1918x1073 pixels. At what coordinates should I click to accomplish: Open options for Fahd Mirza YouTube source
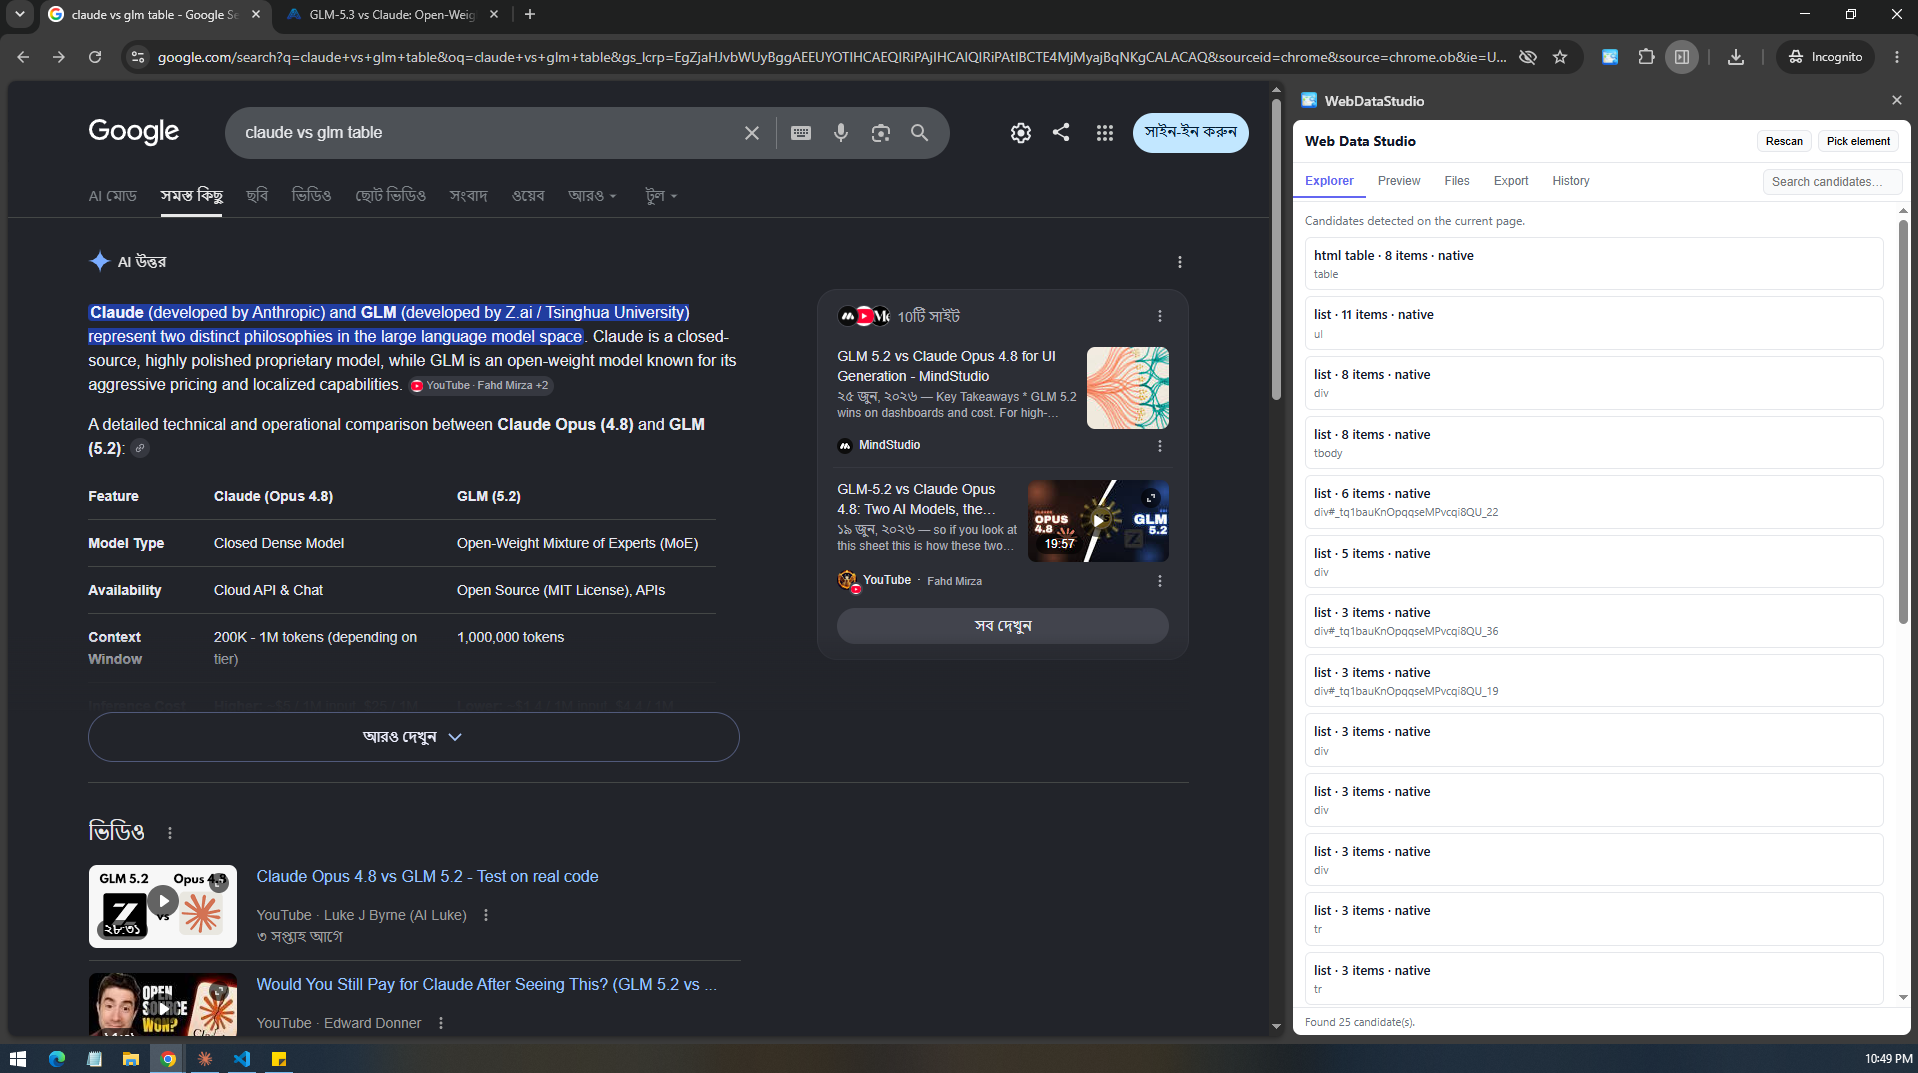pyautogui.click(x=1160, y=581)
